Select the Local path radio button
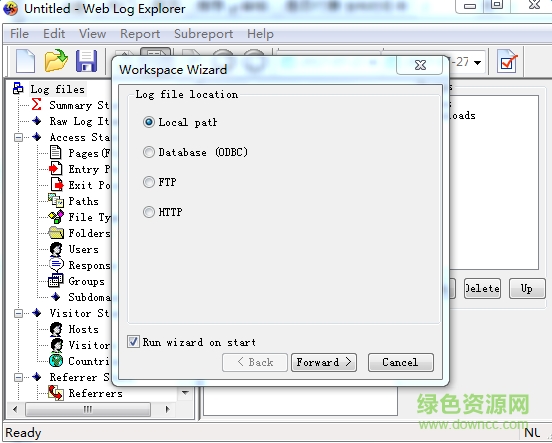This screenshot has width=552, height=443. (x=149, y=122)
